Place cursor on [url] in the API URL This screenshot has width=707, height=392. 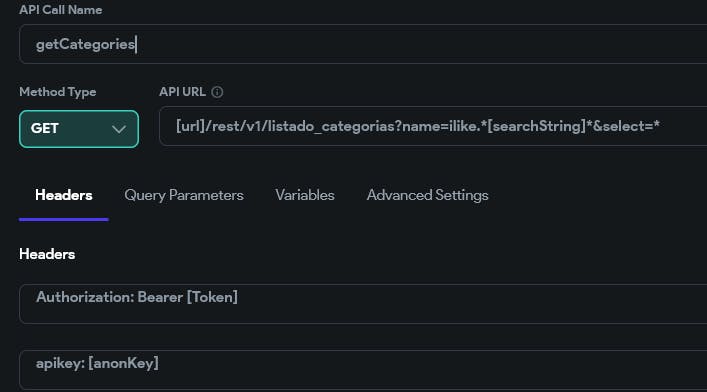pyautogui.click(x=190, y=126)
